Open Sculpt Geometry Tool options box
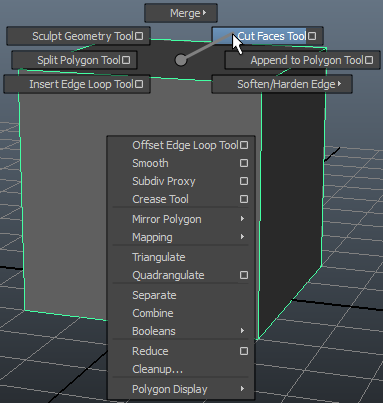This screenshot has width=383, height=403. click(x=139, y=36)
